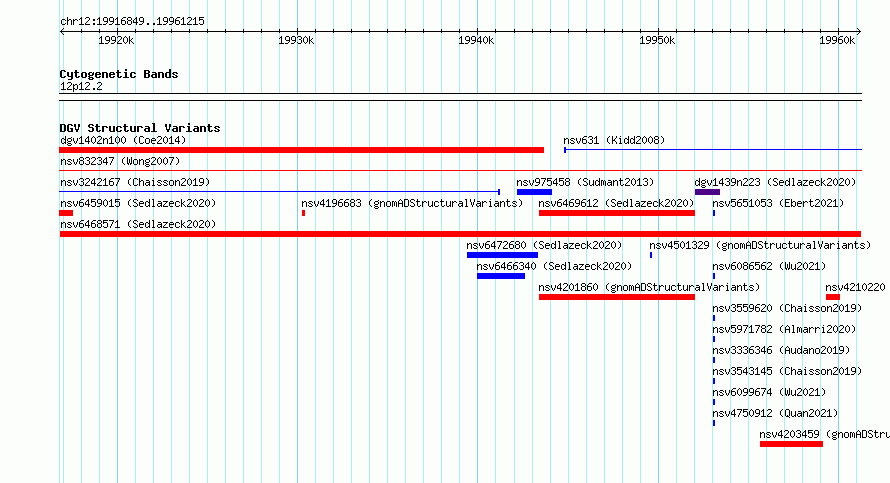The width and height of the screenshot is (890, 483).
Task: Click the DGV Structural Variants track title
Action: coord(140,128)
